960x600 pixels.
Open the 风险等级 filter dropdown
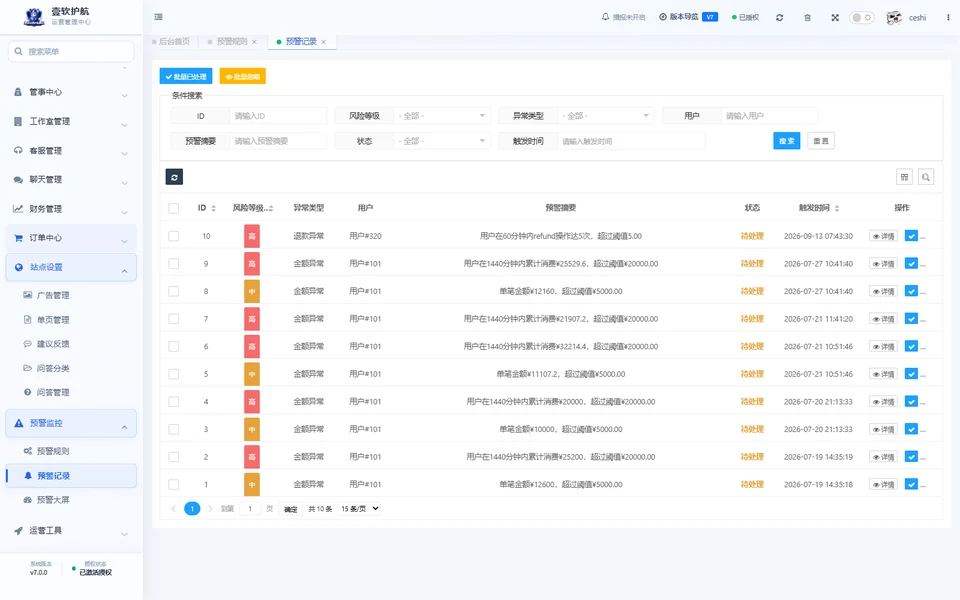point(441,116)
